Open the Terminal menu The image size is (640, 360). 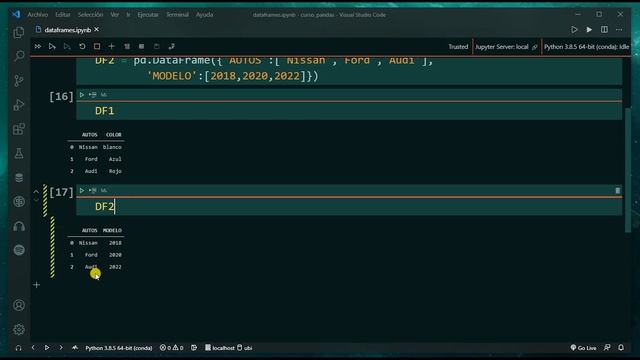click(x=177, y=15)
